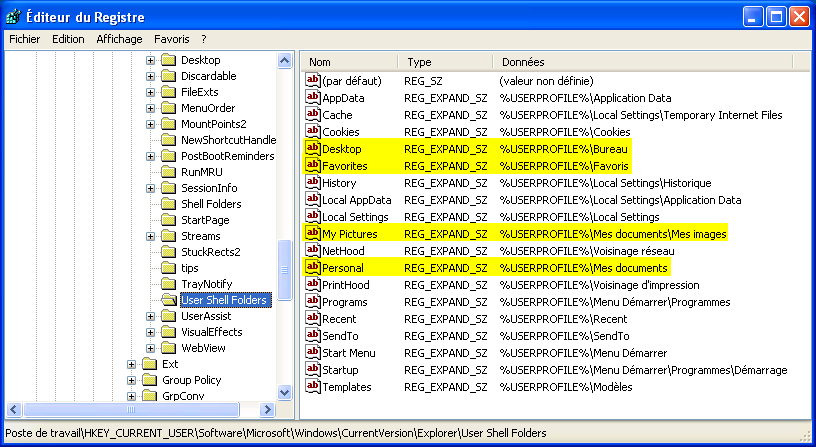Expand the SessionInfo tree key

point(150,188)
